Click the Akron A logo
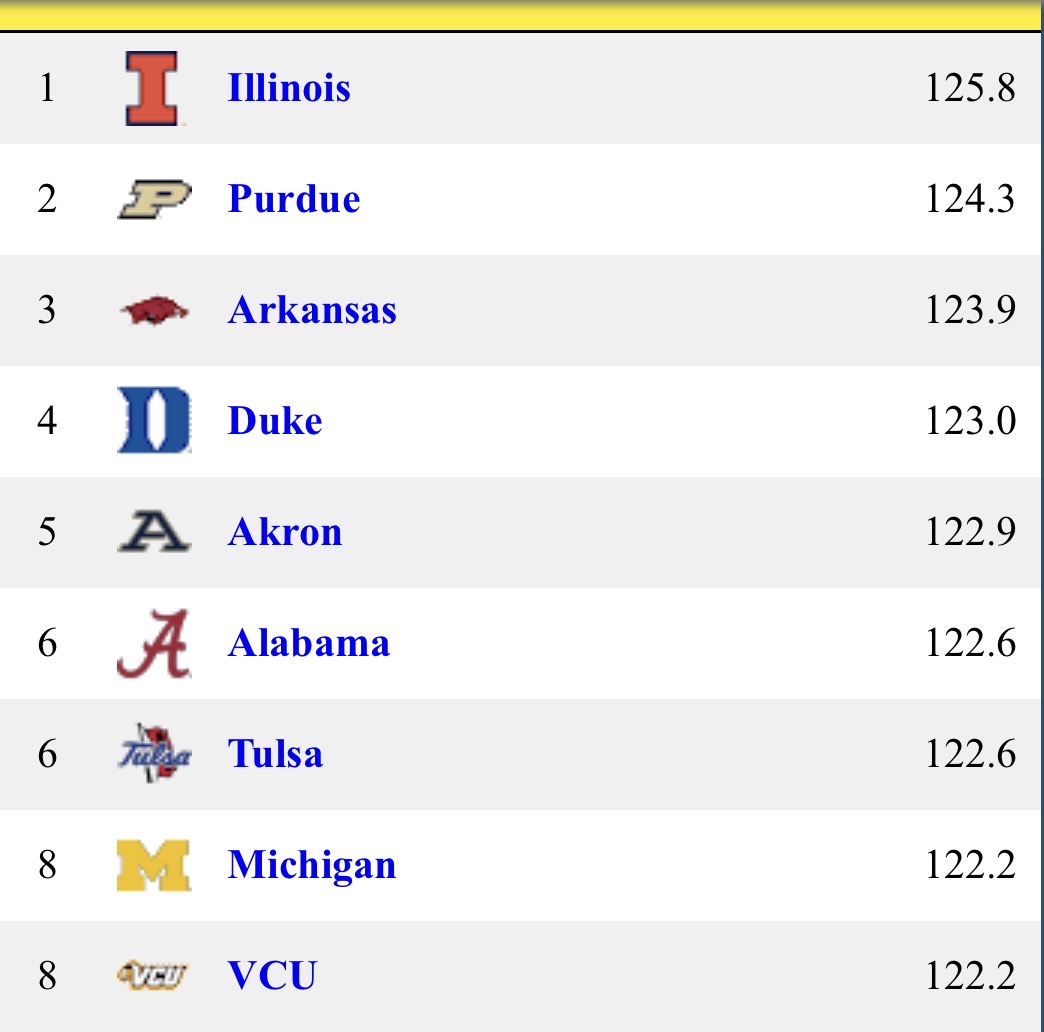1044x1032 pixels. coord(153,532)
